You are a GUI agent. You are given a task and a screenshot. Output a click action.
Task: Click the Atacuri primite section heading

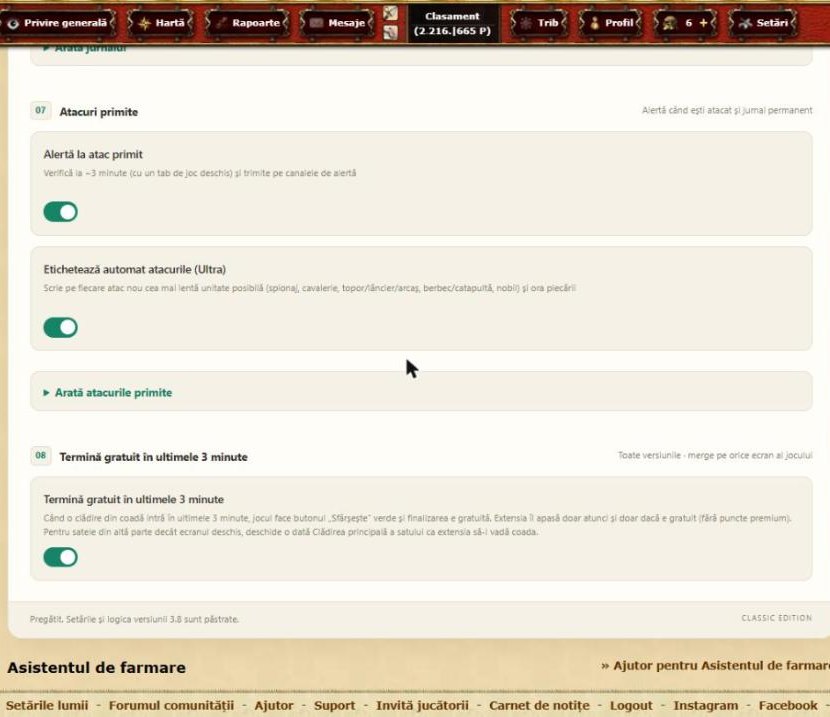click(98, 112)
